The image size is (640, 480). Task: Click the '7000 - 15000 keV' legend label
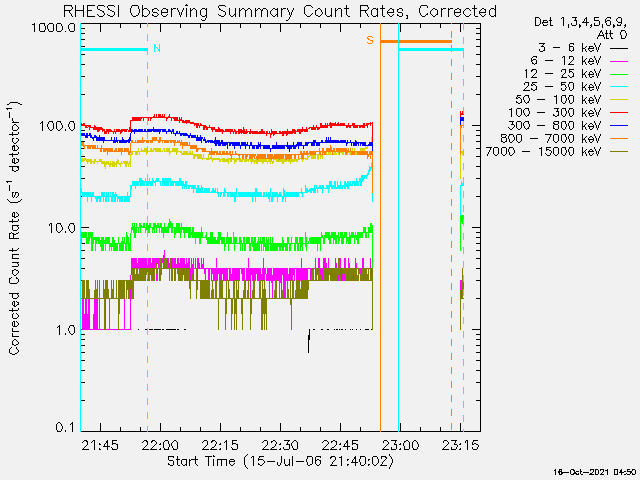(x=544, y=152)
